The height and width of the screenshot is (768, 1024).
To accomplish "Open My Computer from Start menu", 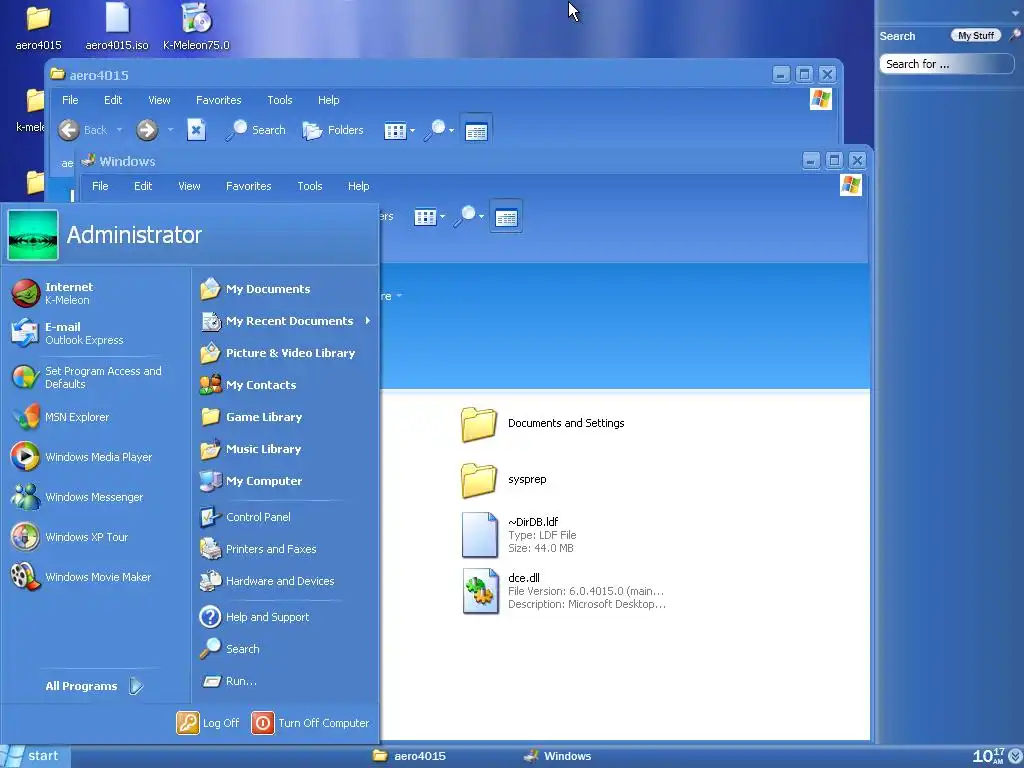I will point(251,481).
